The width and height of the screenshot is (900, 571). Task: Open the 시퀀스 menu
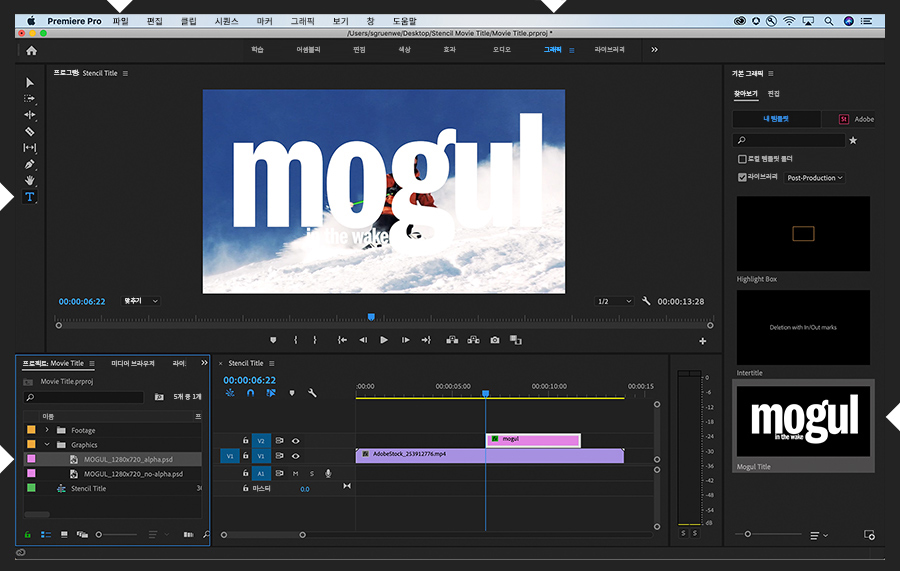point(227,20)
